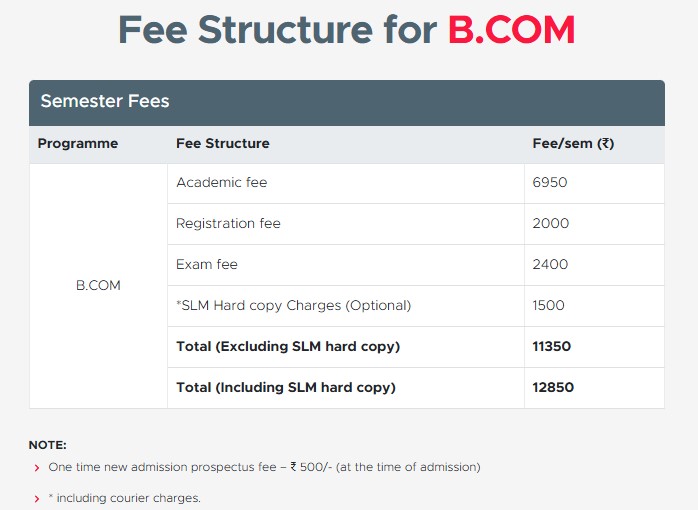Click the Fee Structure column header
This screenshot has height=510, width=698.
(x=223, y=143)
